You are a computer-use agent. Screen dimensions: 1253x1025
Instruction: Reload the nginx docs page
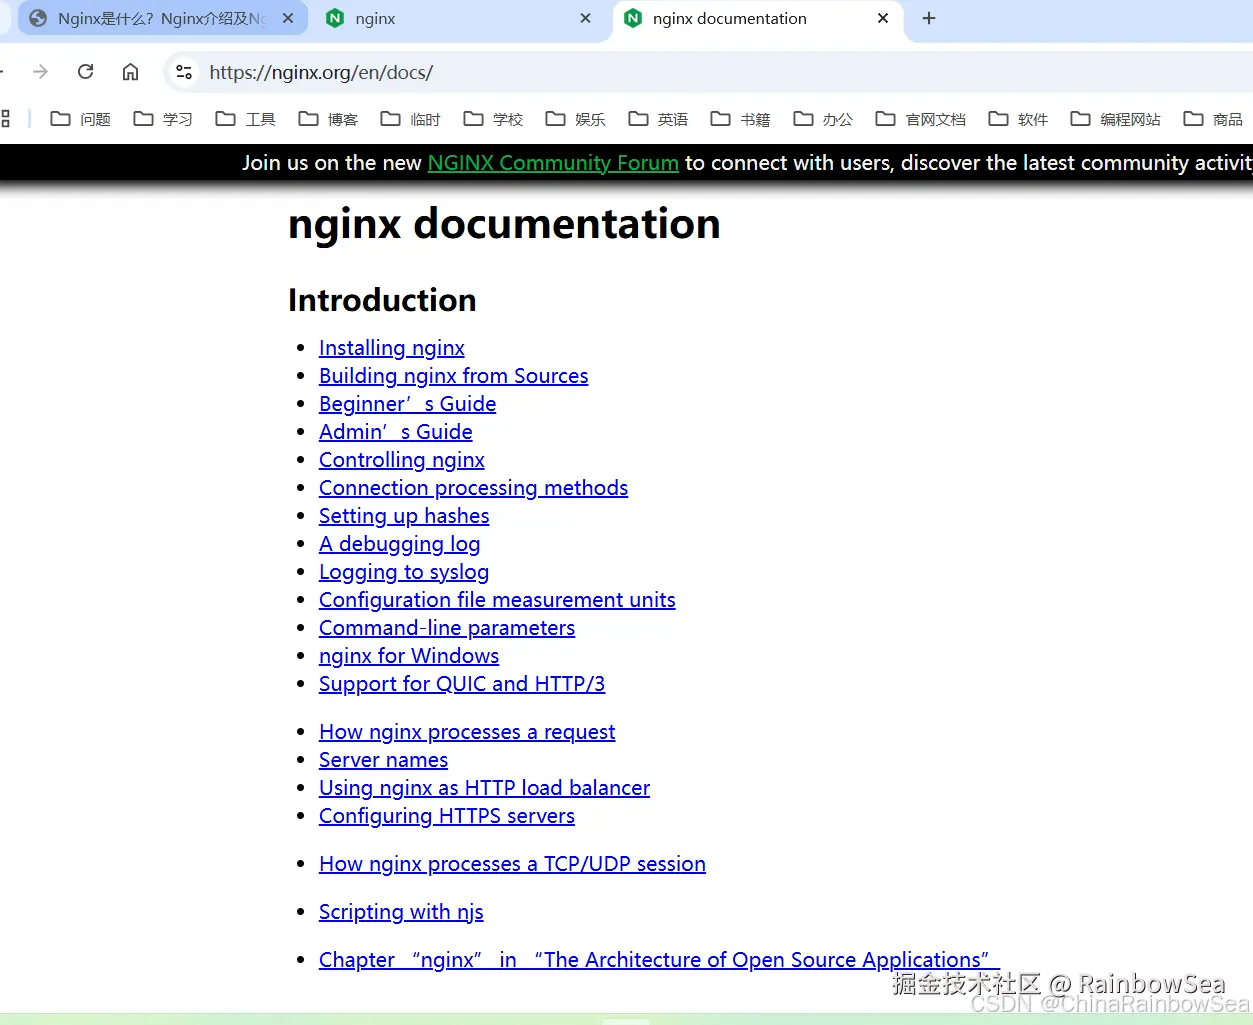coord(86,72)
